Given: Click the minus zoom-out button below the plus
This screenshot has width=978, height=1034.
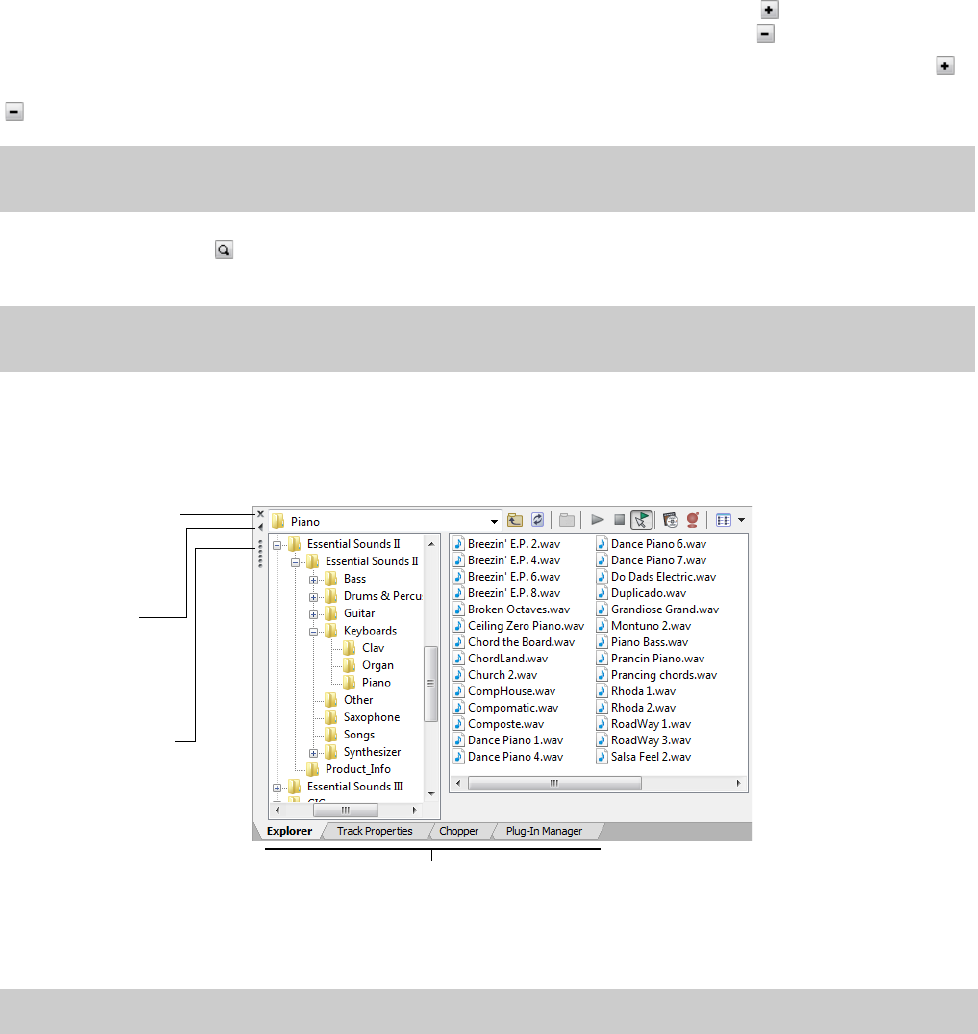Looking at the screenshot, I should tap(765, 34).
